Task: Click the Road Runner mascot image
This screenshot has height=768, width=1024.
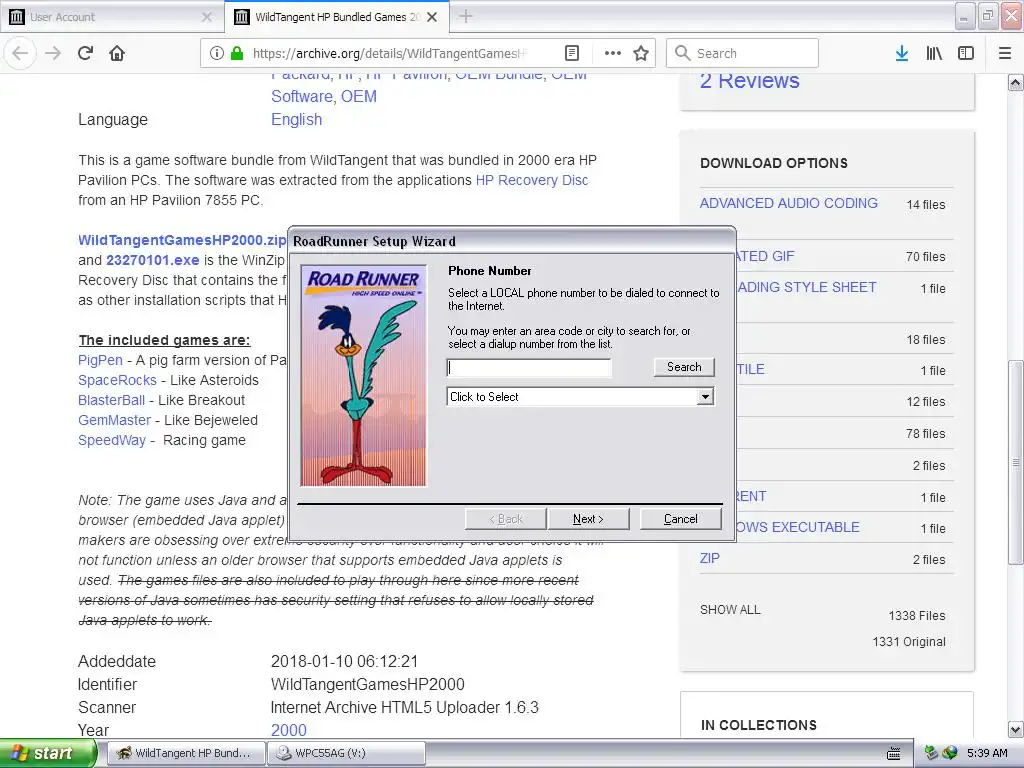Action: (364, 376)
